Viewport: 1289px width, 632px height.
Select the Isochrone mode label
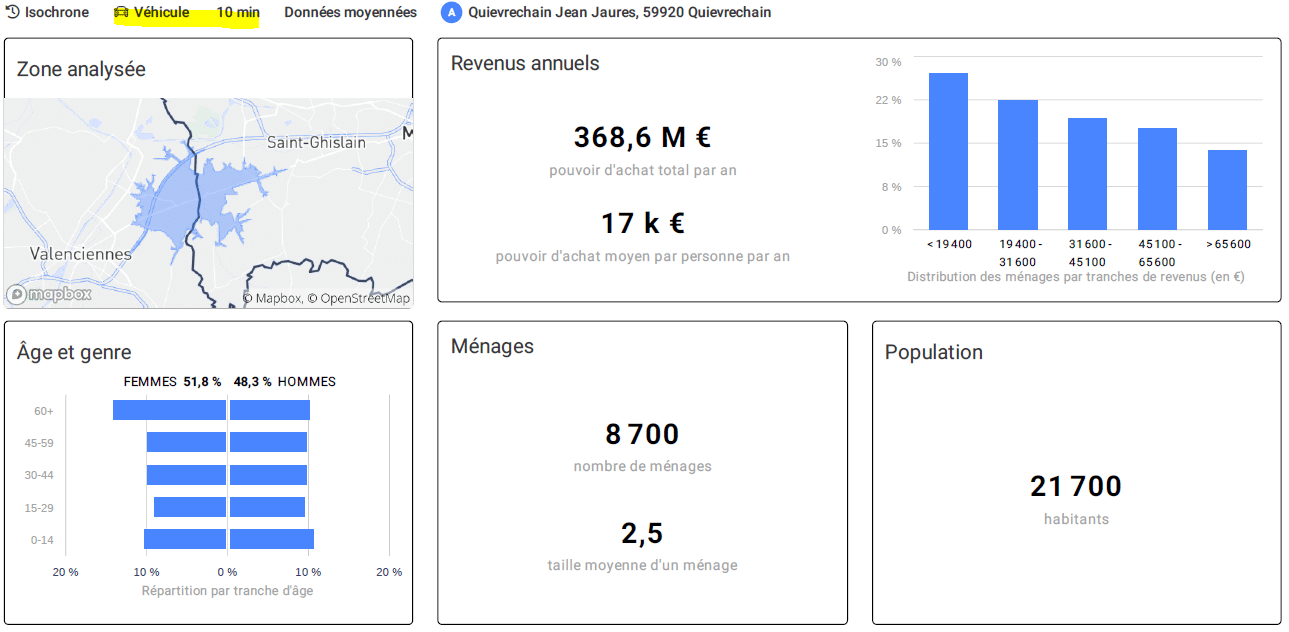(x=56, y=13)
